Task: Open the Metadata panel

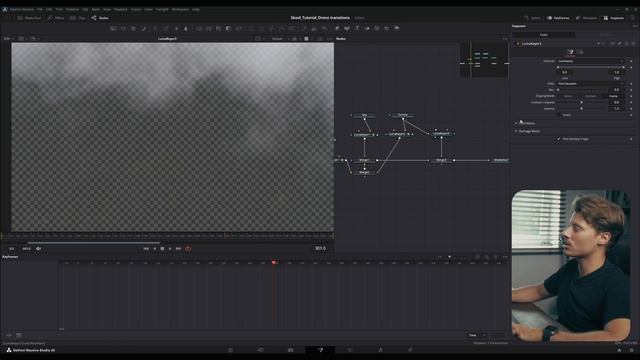Action: (x=586, y=18)
